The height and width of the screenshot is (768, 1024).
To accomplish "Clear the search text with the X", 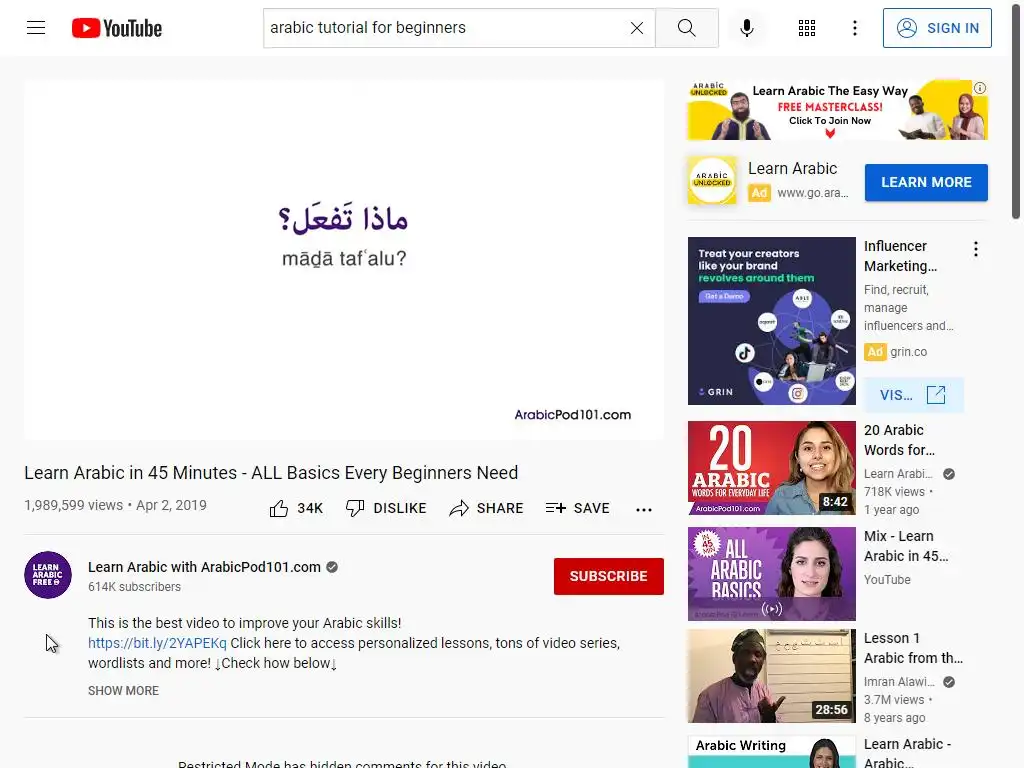I will point(637,28).
